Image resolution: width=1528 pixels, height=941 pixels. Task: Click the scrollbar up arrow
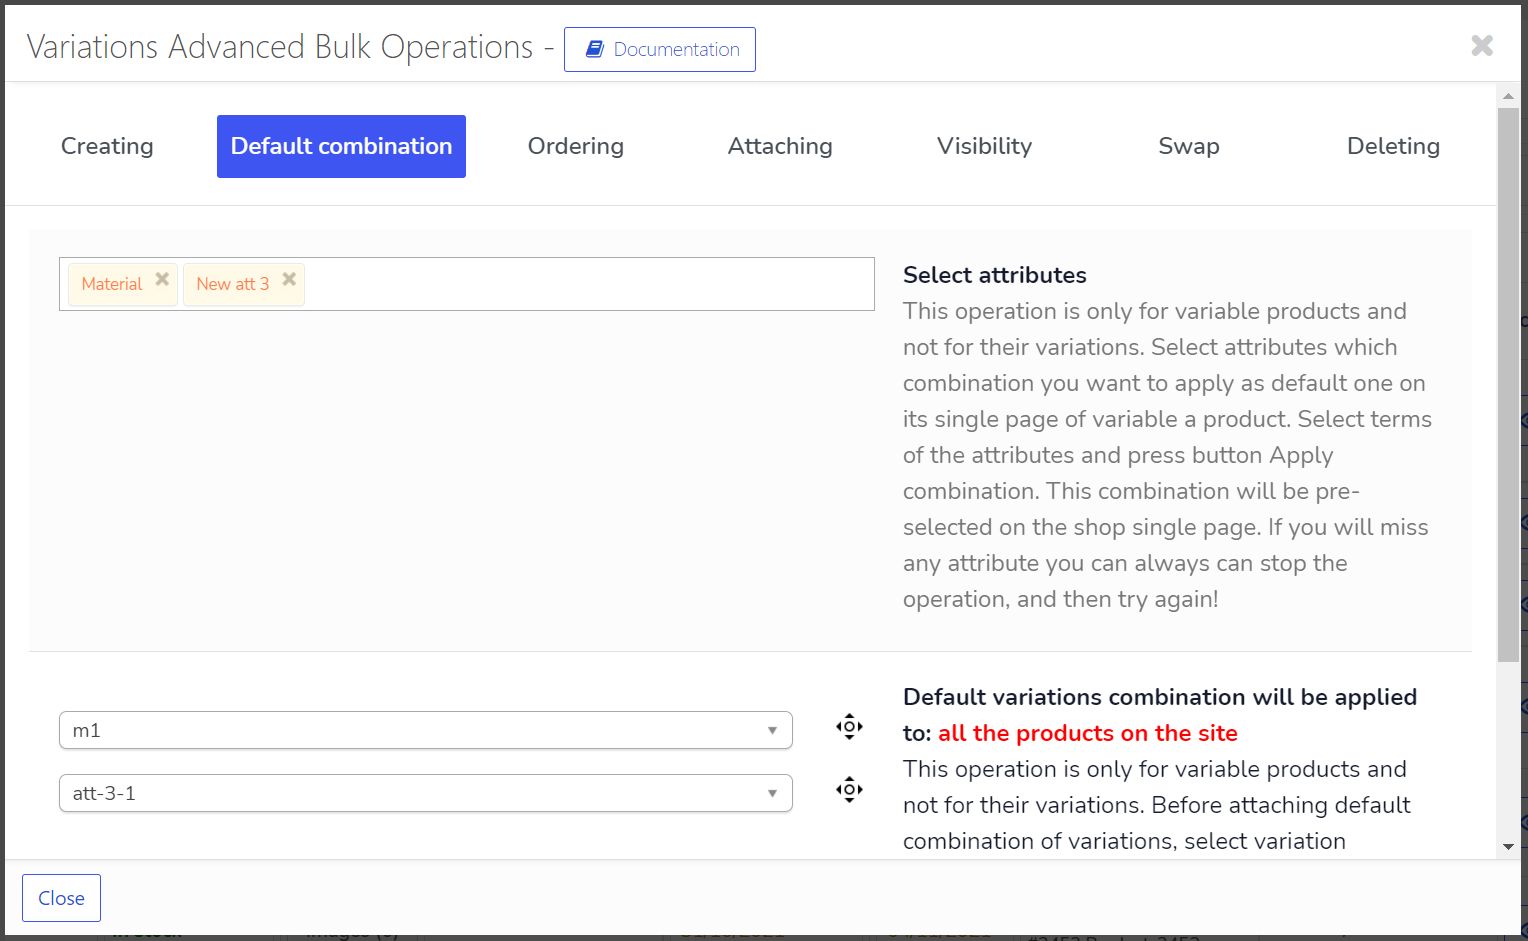coord(1508,96)
